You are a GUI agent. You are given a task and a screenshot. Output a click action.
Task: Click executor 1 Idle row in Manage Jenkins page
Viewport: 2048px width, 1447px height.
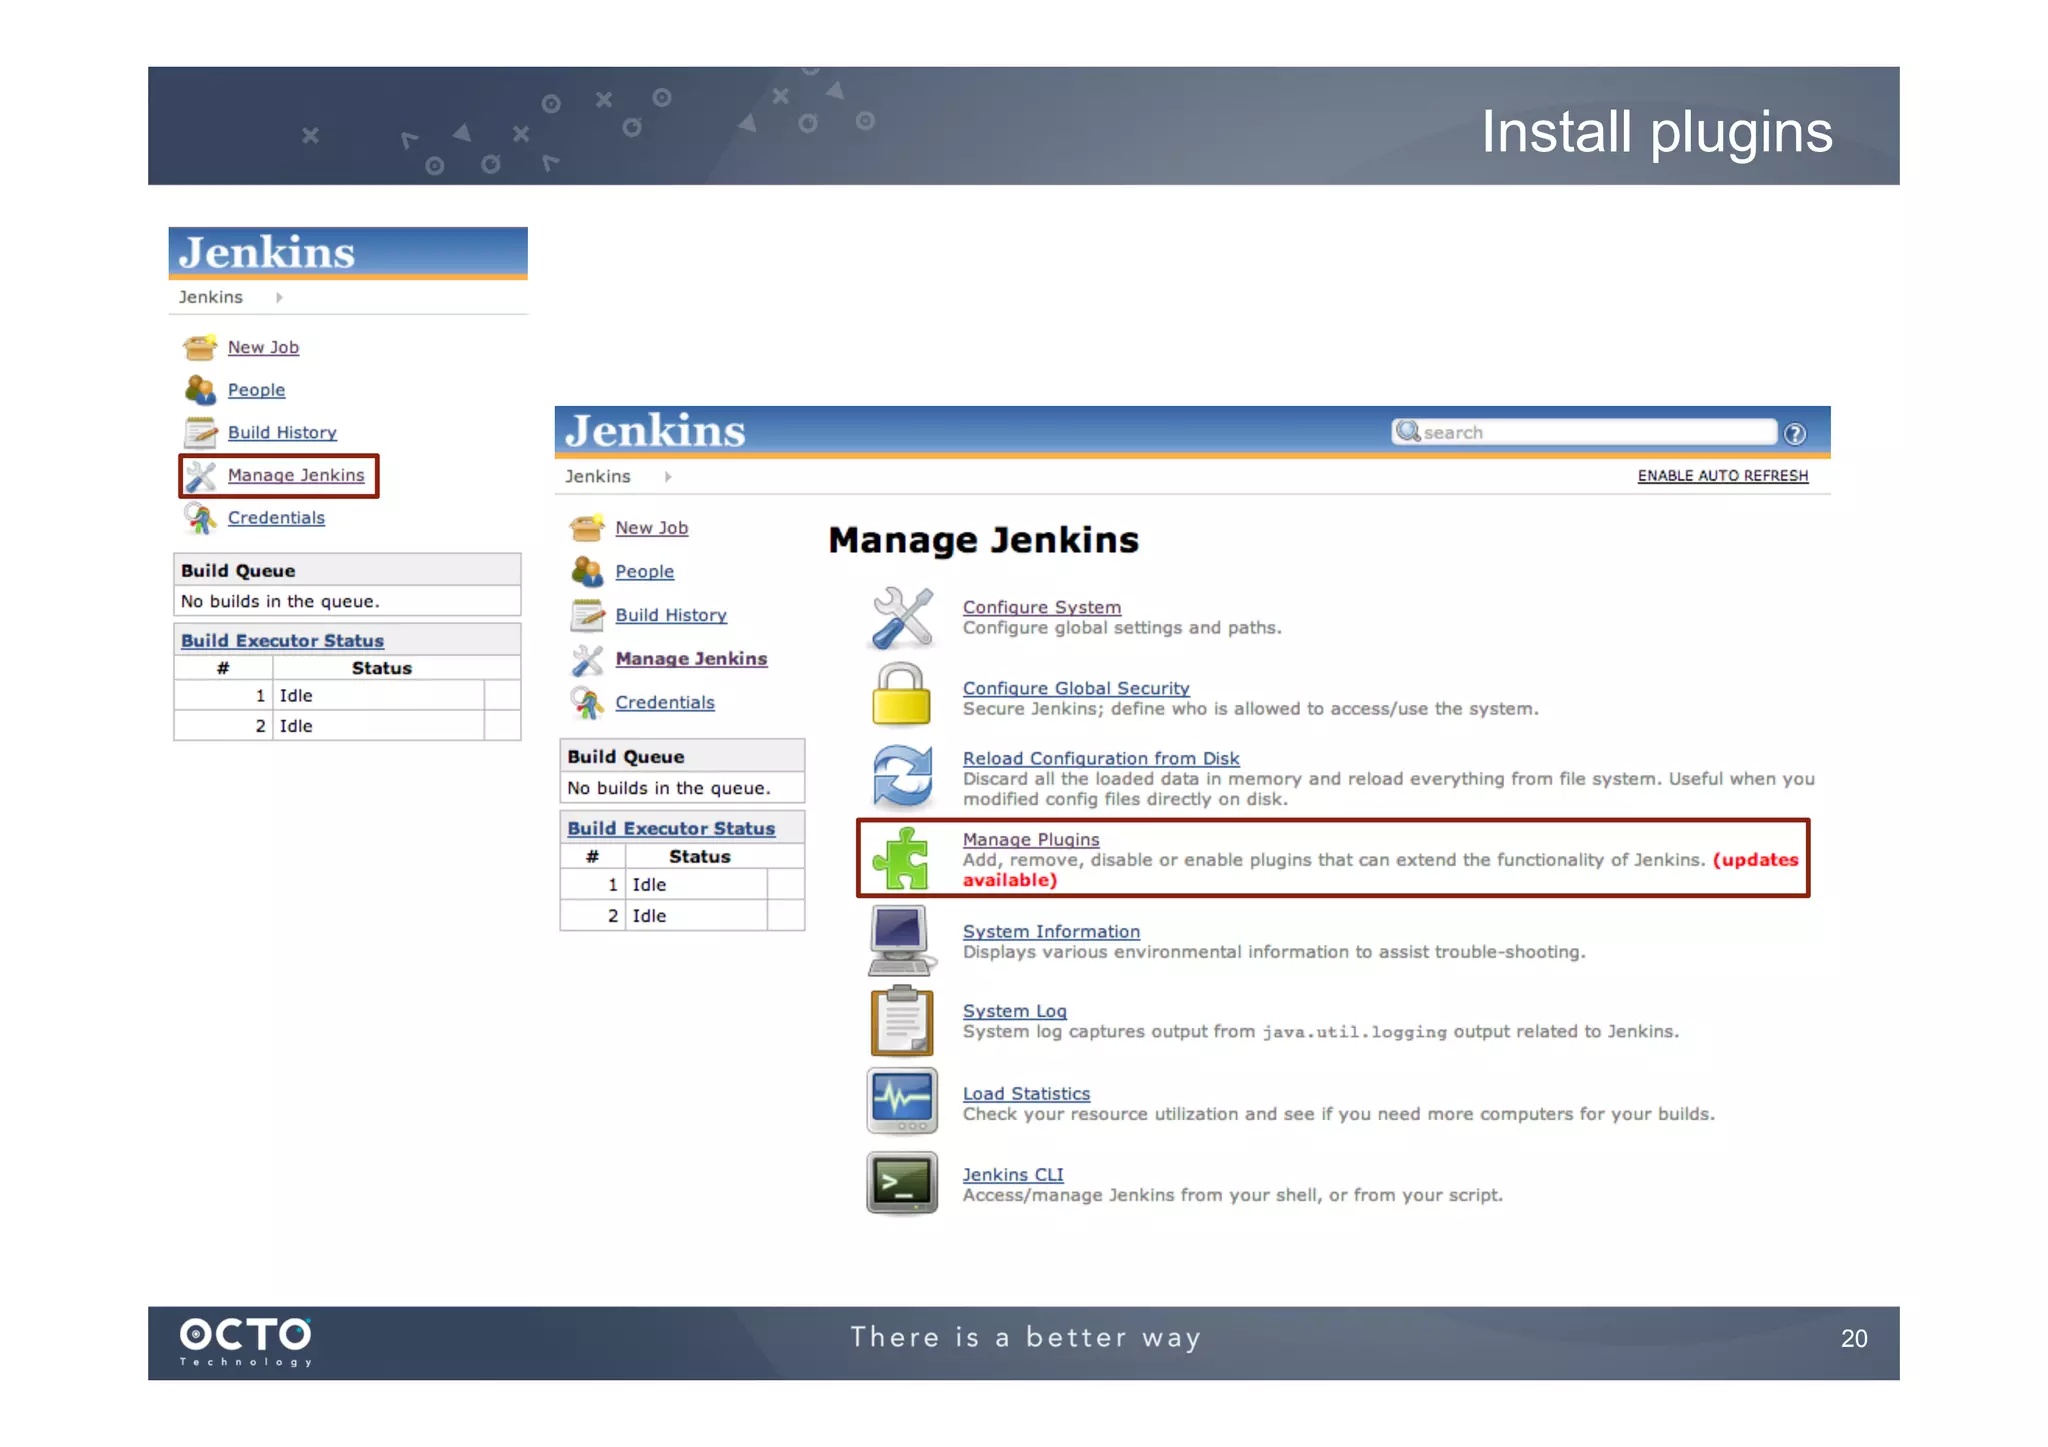[x=682, y=885]
